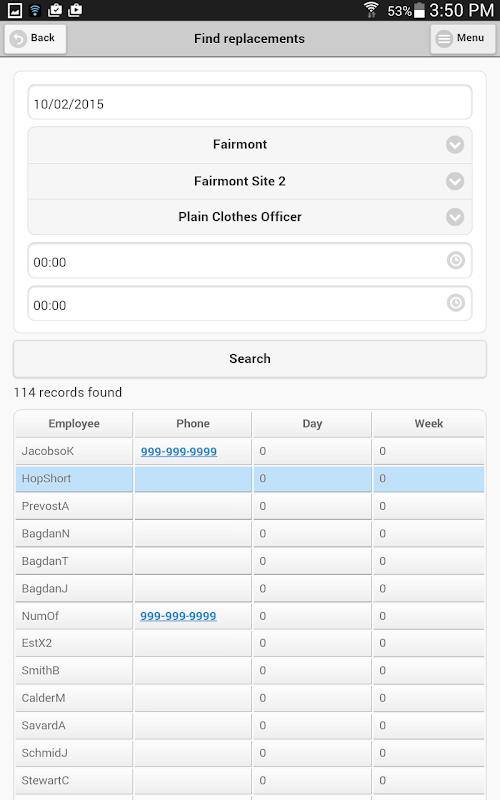Tap the clock icon in second time field
The width and height of the screenshot is (500, 800).
click(456, 303)
